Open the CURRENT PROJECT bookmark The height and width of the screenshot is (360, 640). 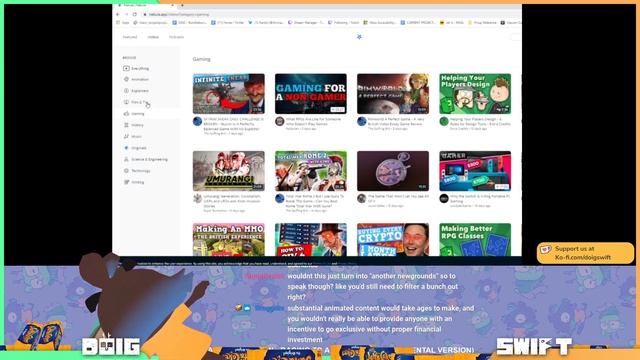pyautogui.click(x=418, y=23)
